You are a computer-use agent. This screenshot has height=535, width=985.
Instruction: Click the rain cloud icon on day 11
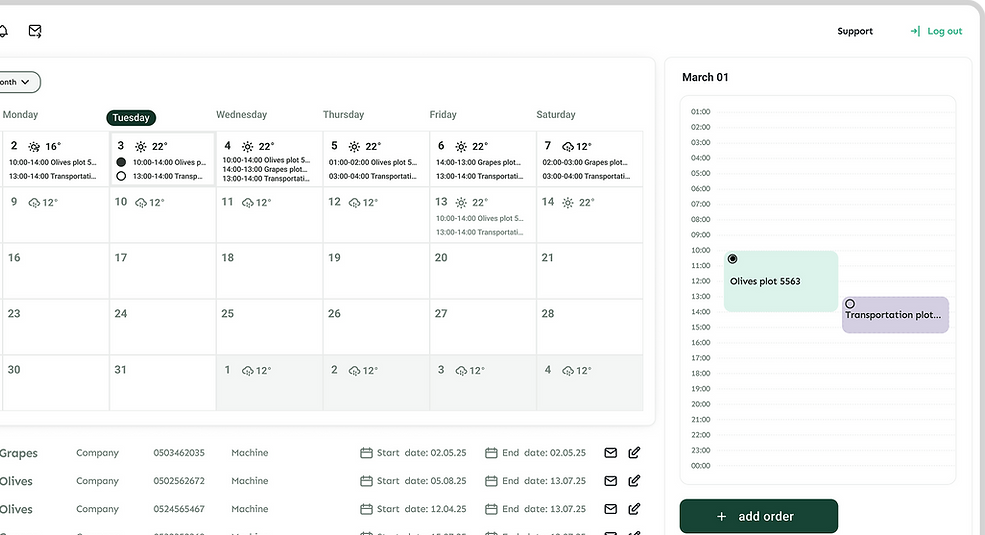point(248,203)
